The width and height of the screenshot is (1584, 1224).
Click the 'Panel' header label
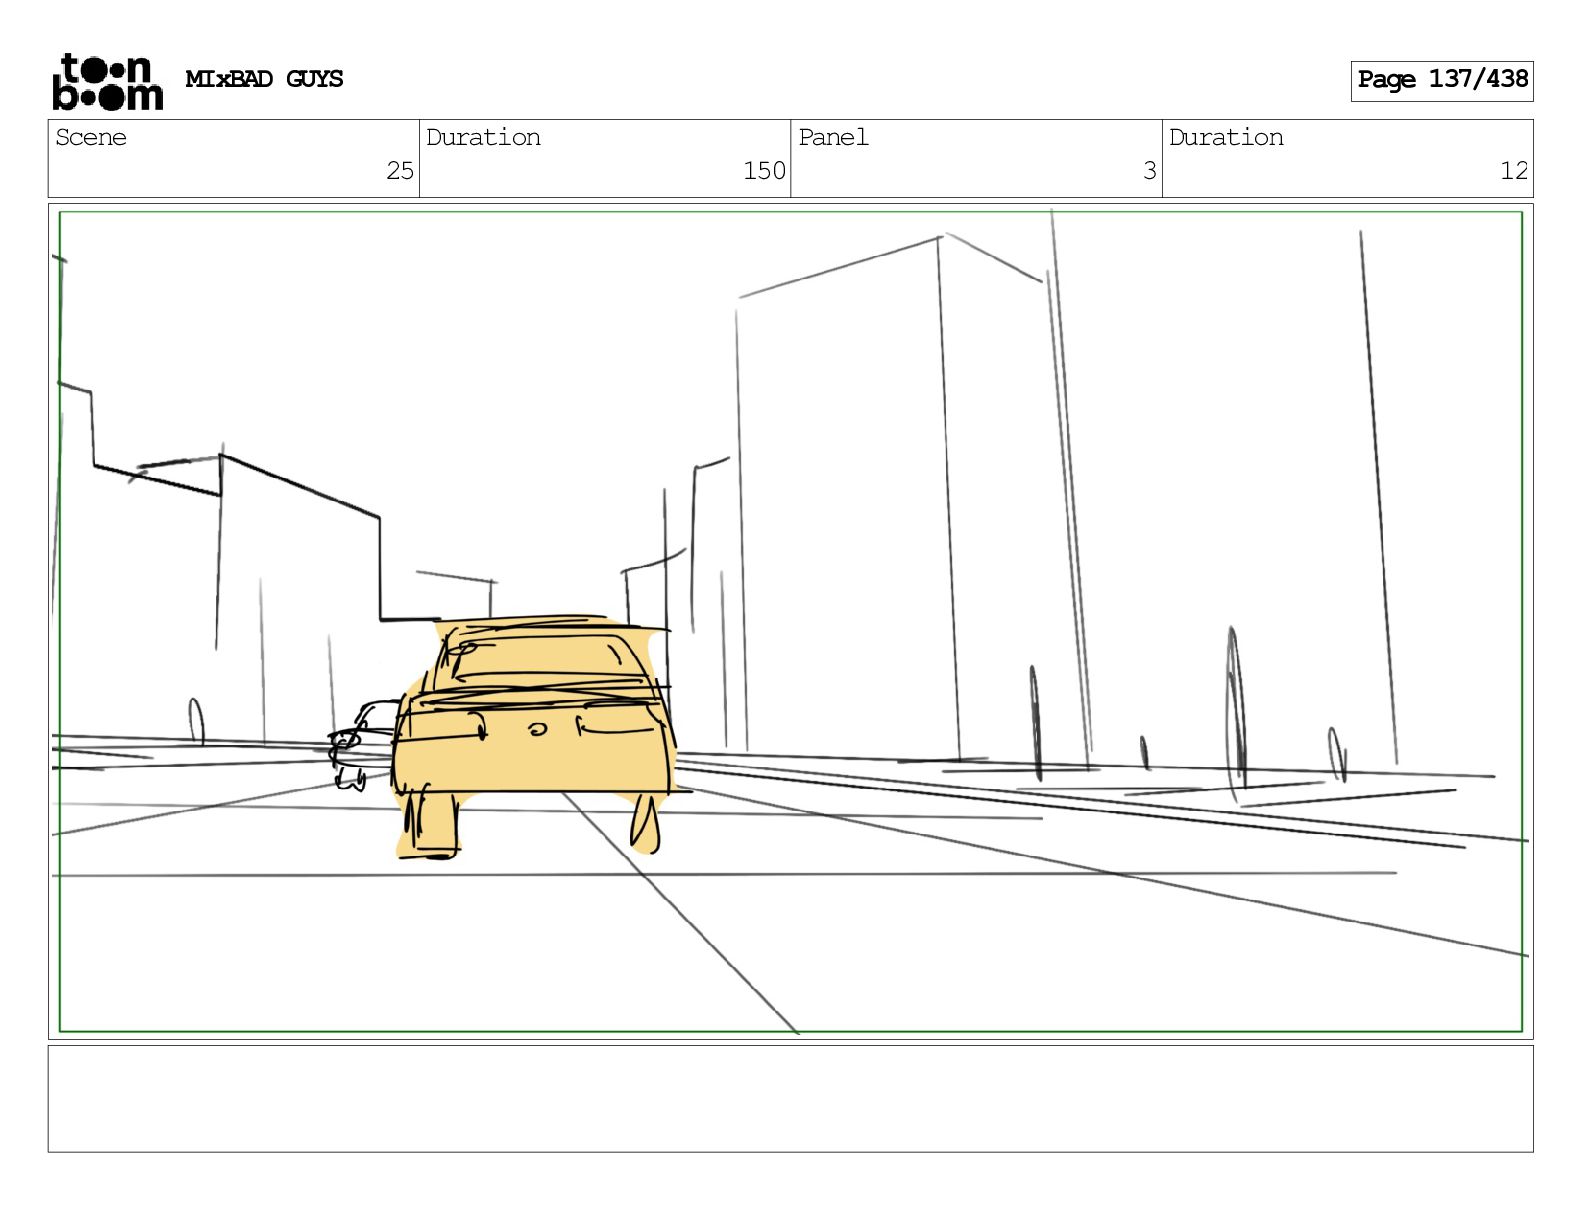pos(834,137)
